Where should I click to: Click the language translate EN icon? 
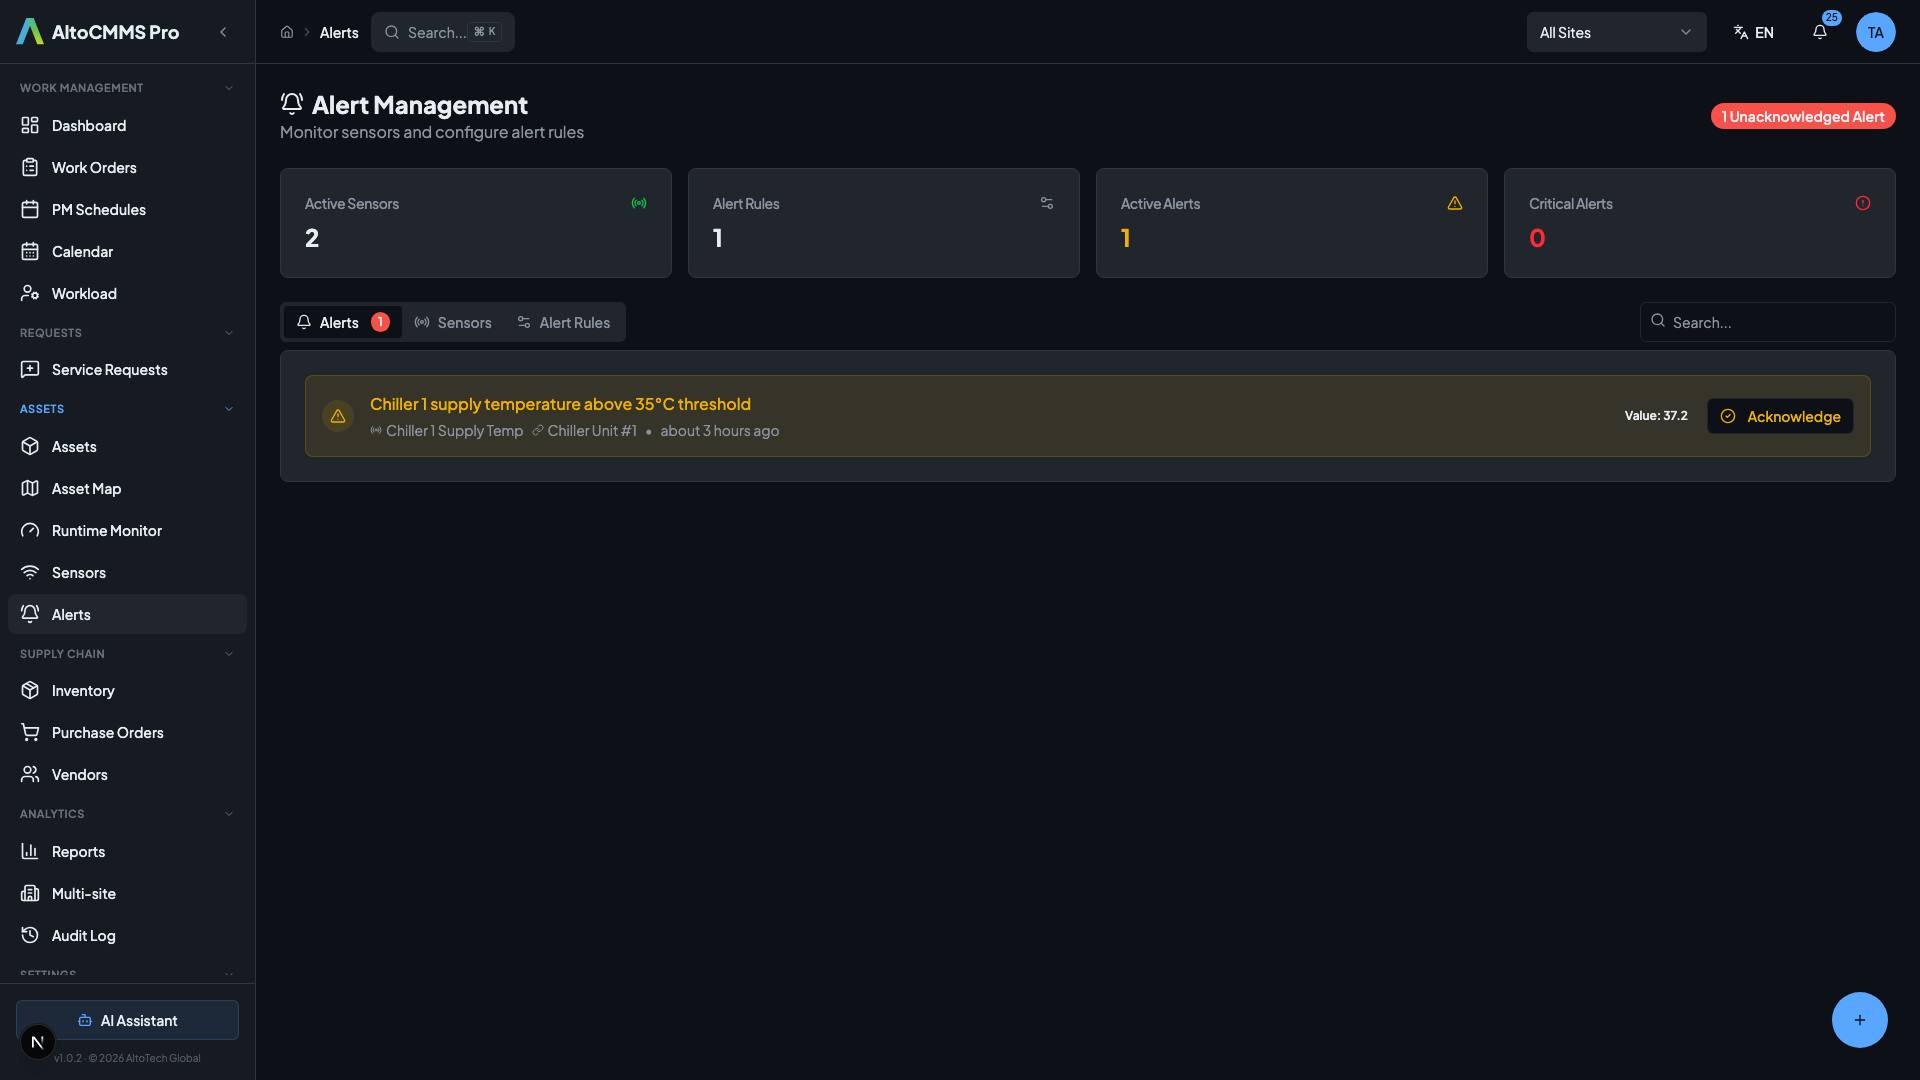(1753, 32)
